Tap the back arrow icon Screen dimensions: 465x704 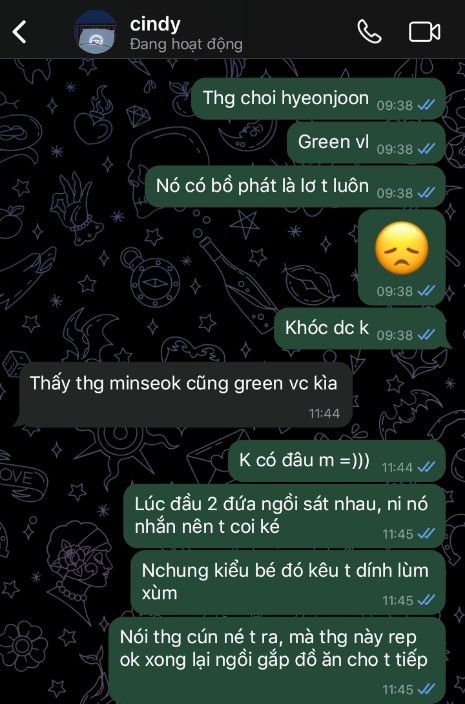pyautogui.click(x=19, y=32)
